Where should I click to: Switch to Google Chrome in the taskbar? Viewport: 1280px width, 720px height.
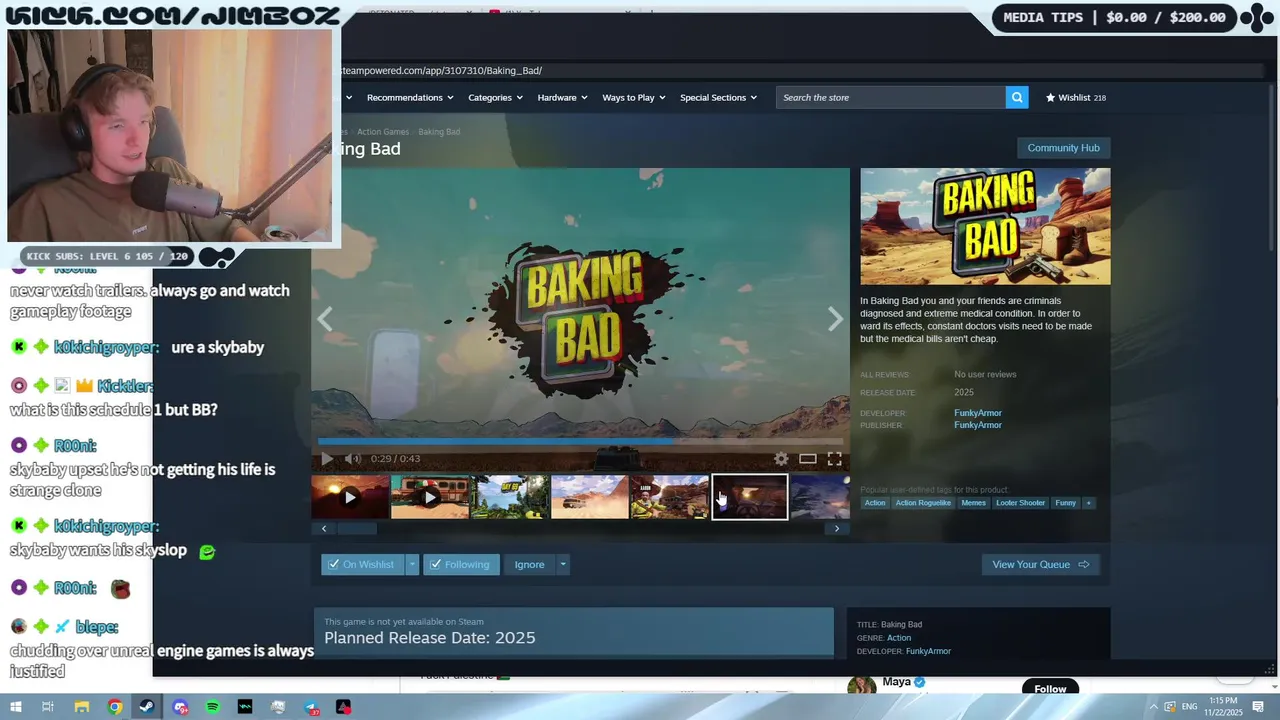(x=115, y=707)
